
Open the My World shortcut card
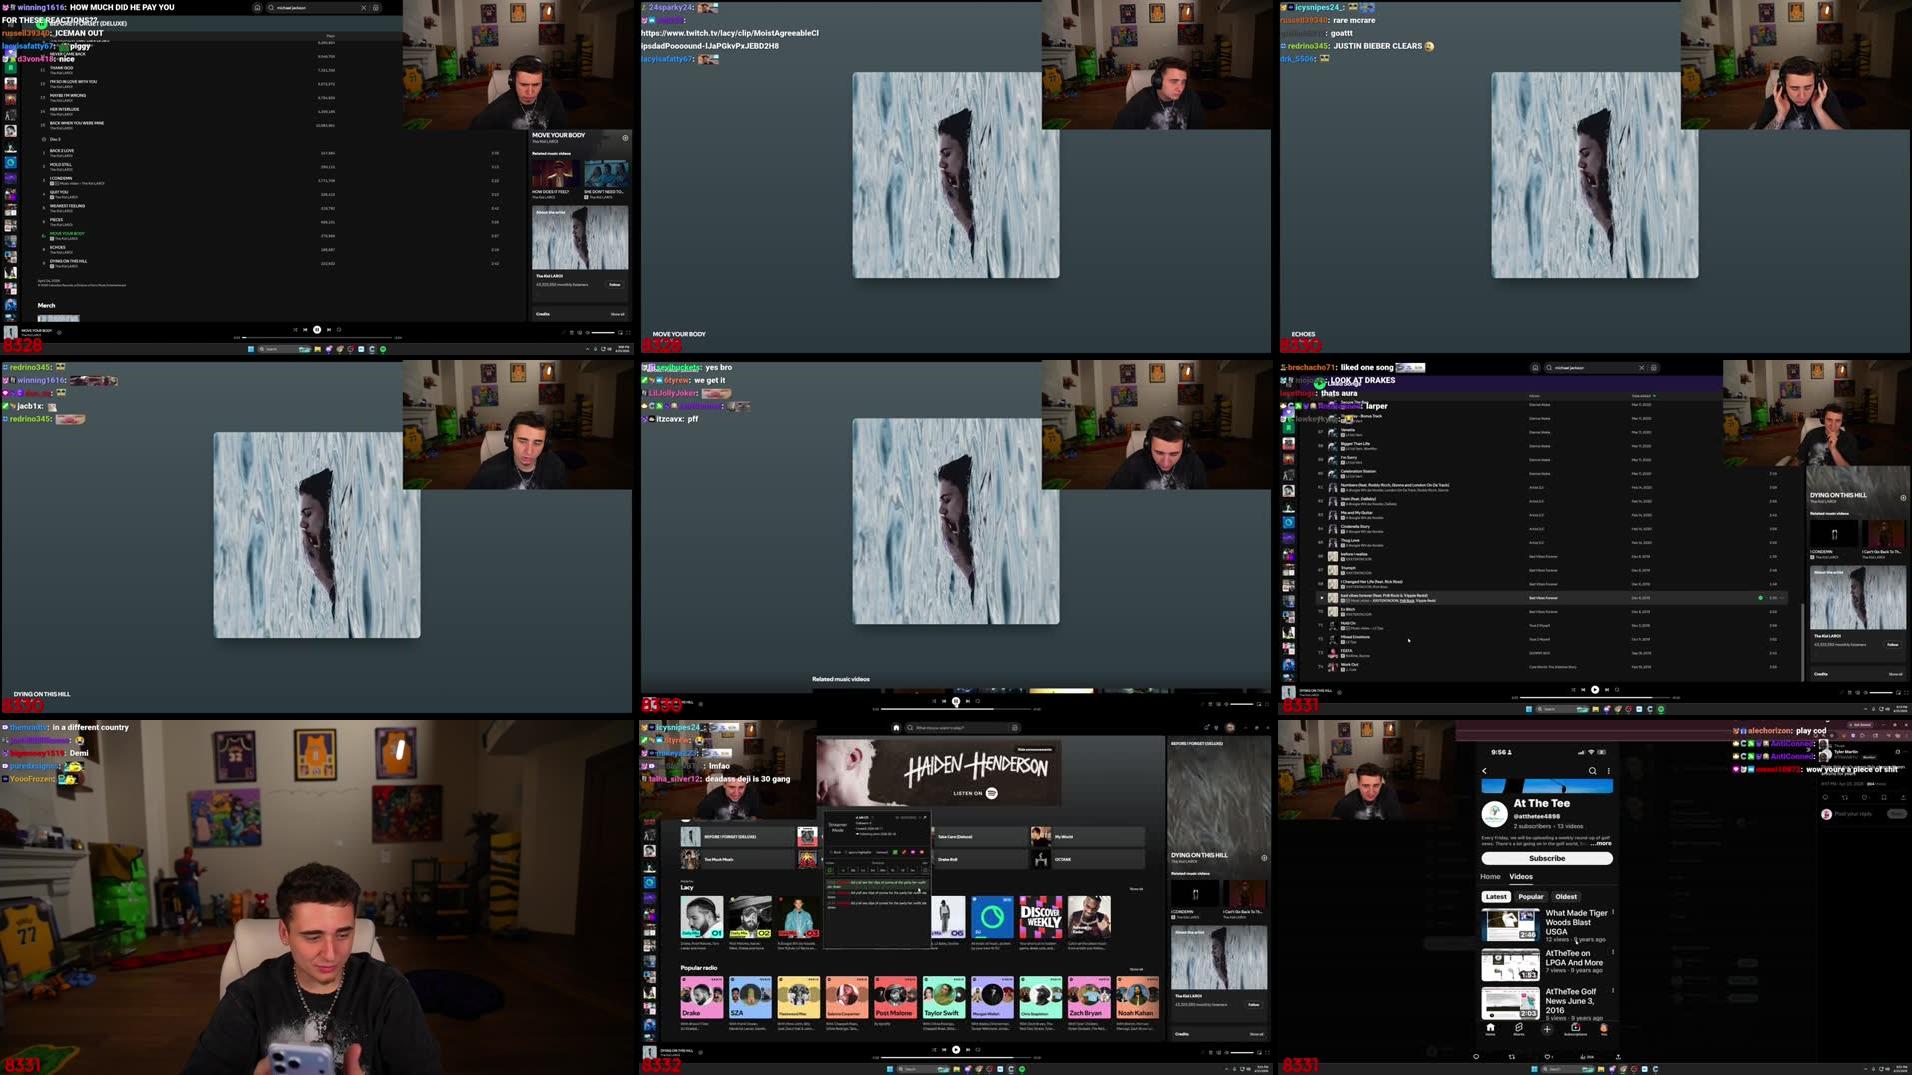(1086, 836)
